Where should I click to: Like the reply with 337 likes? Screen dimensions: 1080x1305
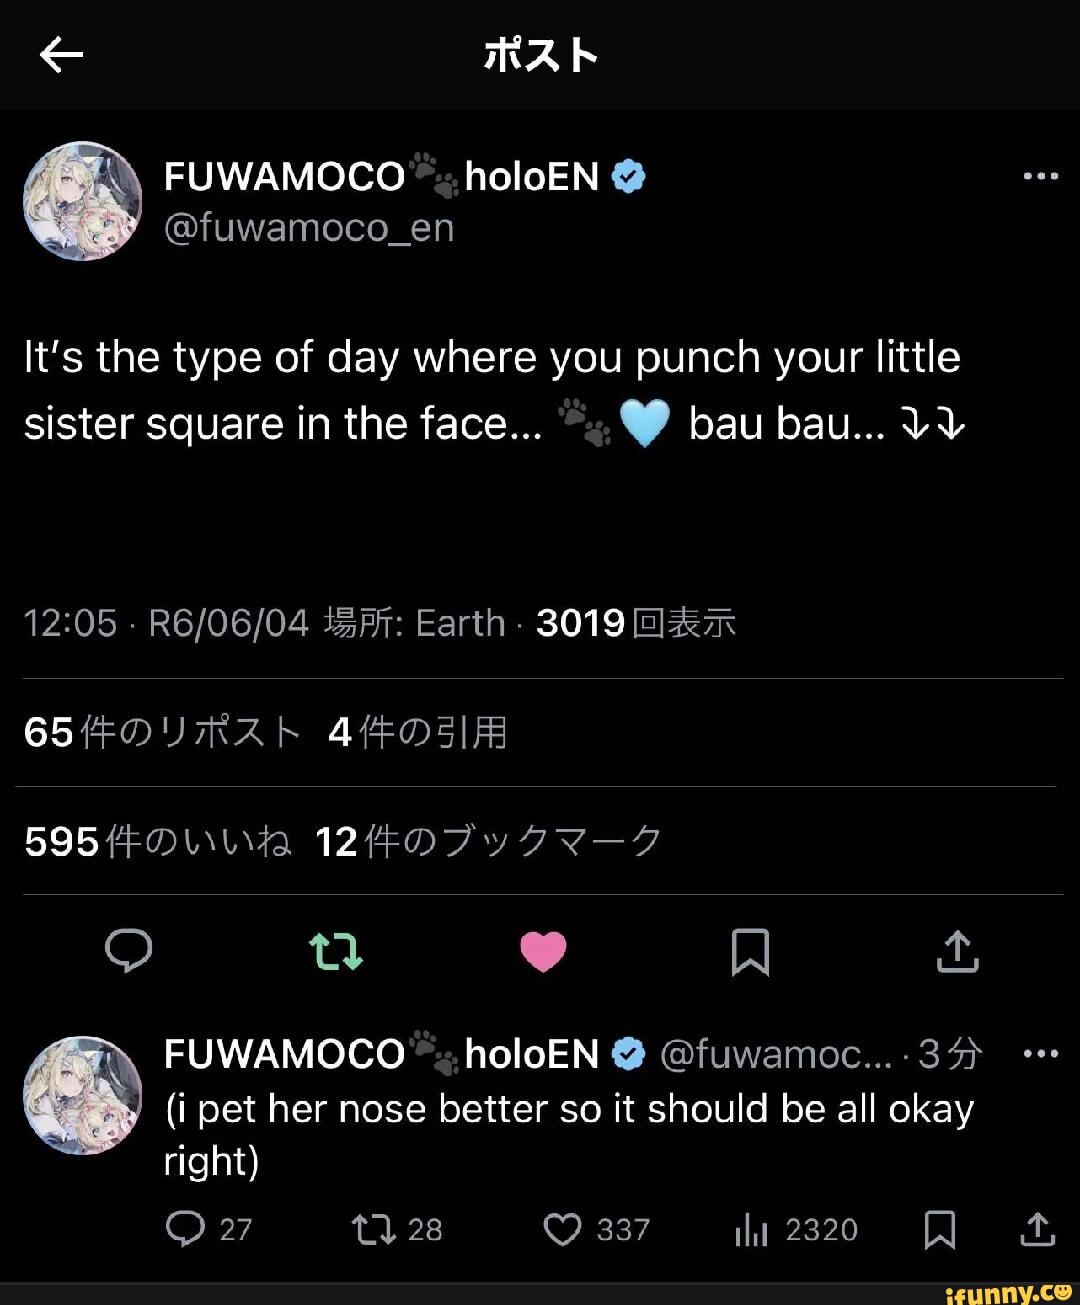coord(562,1229)
